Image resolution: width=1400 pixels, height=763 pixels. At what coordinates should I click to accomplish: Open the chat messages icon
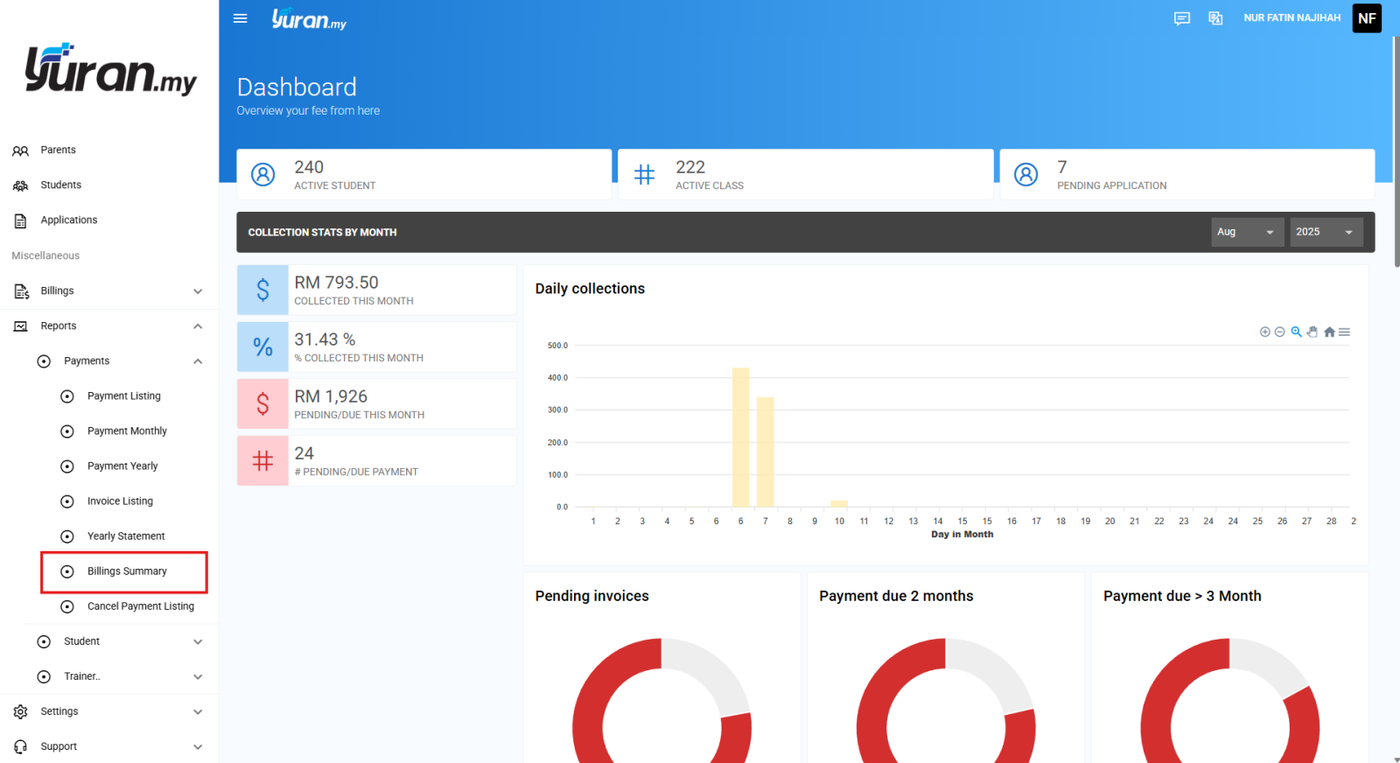[1182, 18]
